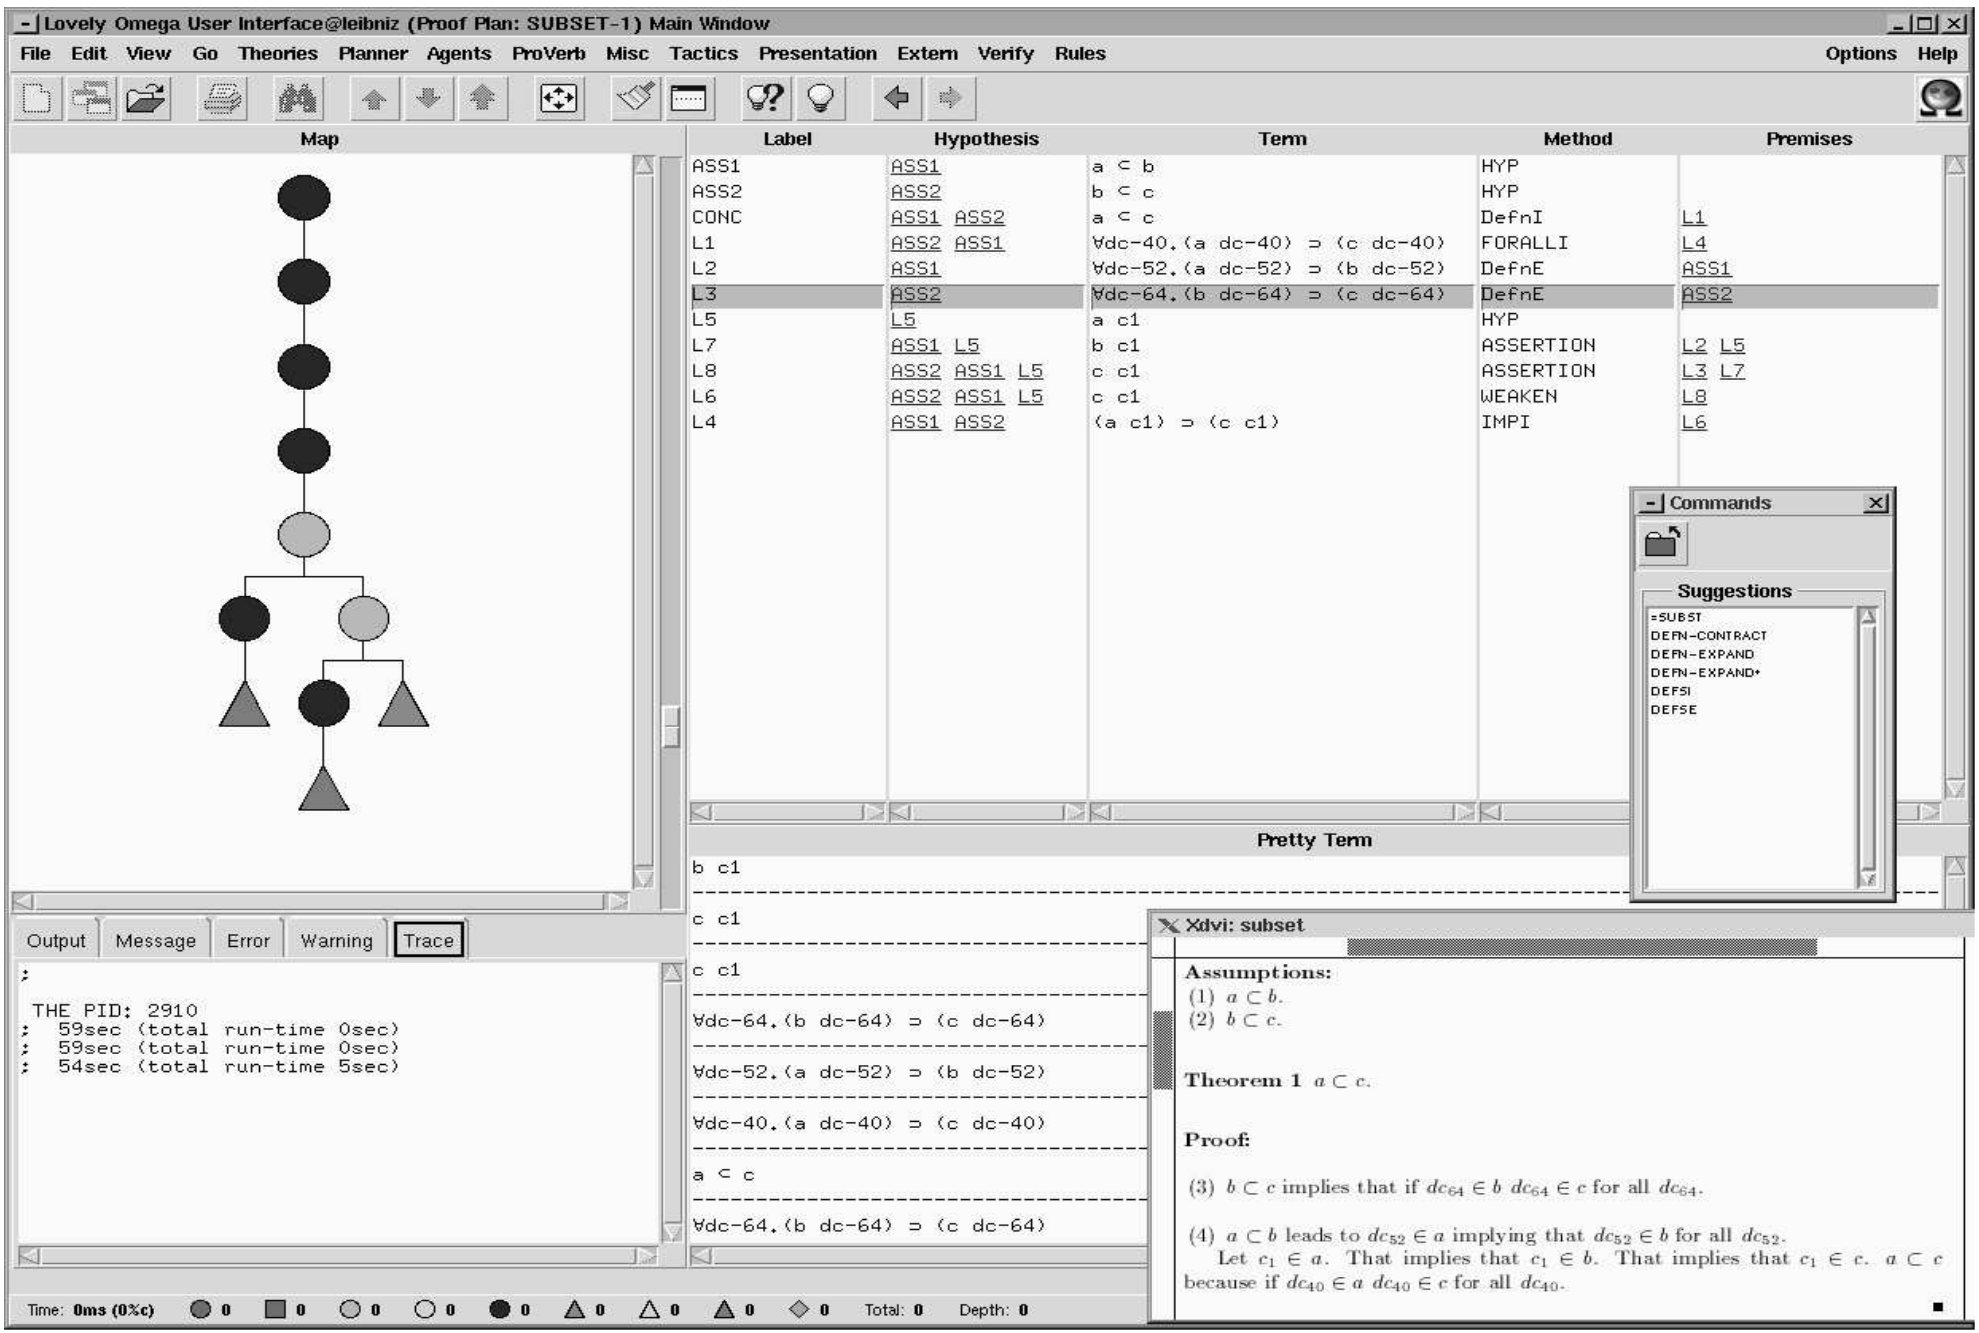Switch to the Message tab
Viewport: 1979px width, 1333px height.
[155, 940]
